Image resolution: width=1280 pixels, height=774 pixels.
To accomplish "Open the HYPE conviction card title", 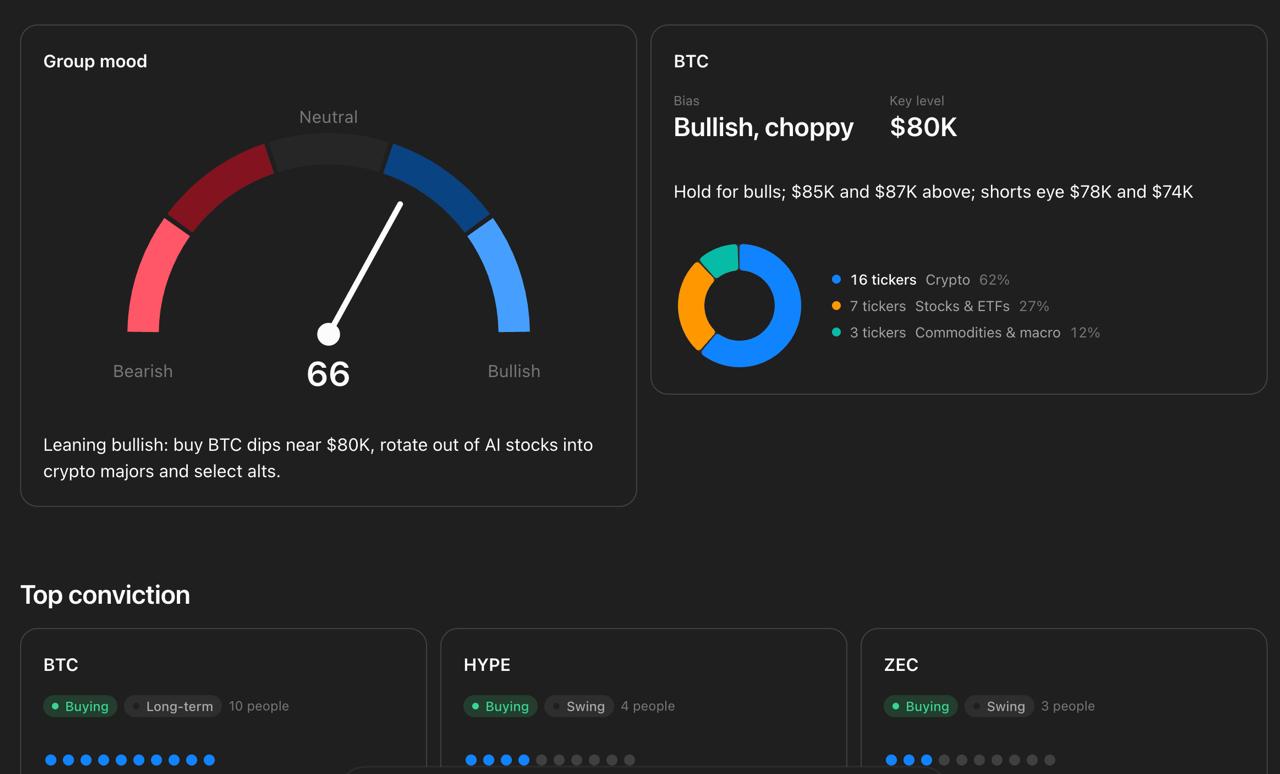I will tap(487, 665).
